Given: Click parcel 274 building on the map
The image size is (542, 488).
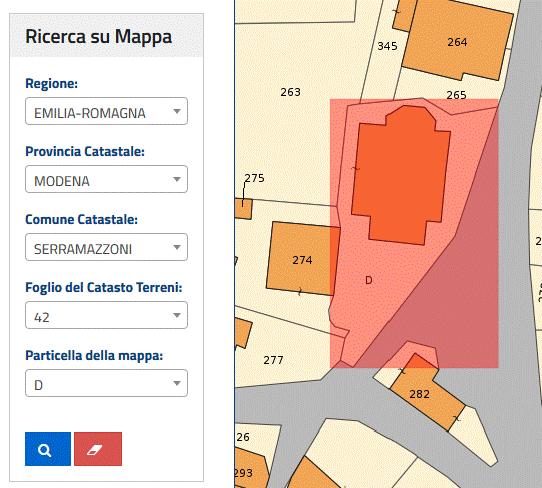Looking at the screenshot, I should point(302,260).
